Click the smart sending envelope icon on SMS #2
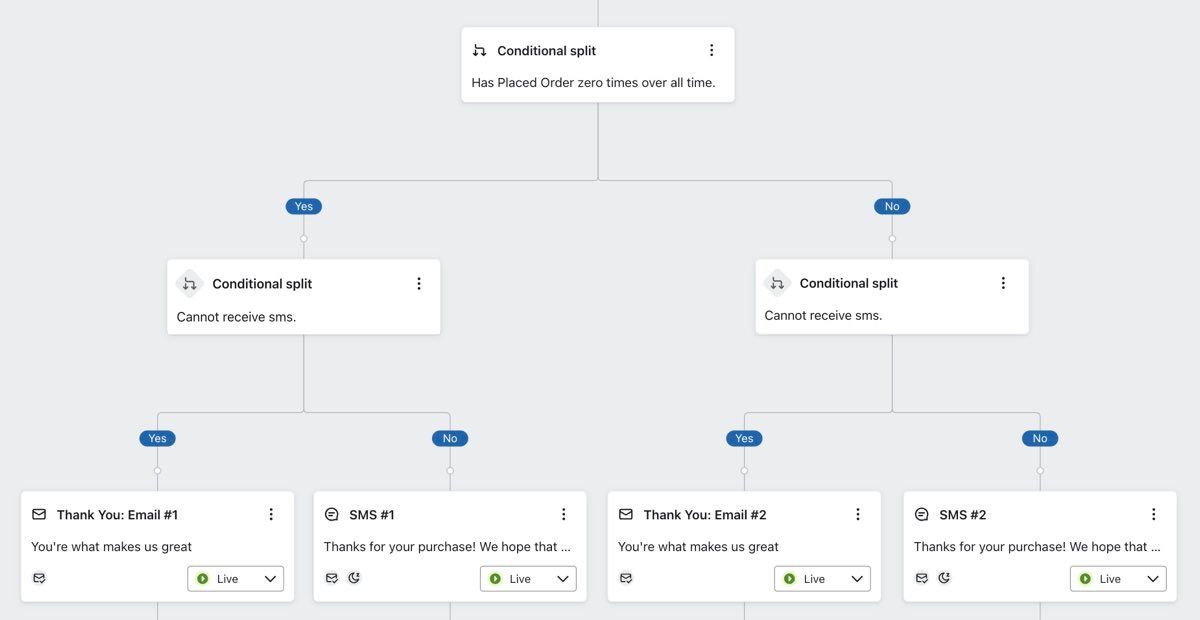Viewport: 1200px width, 620px height. coord(921,577)
